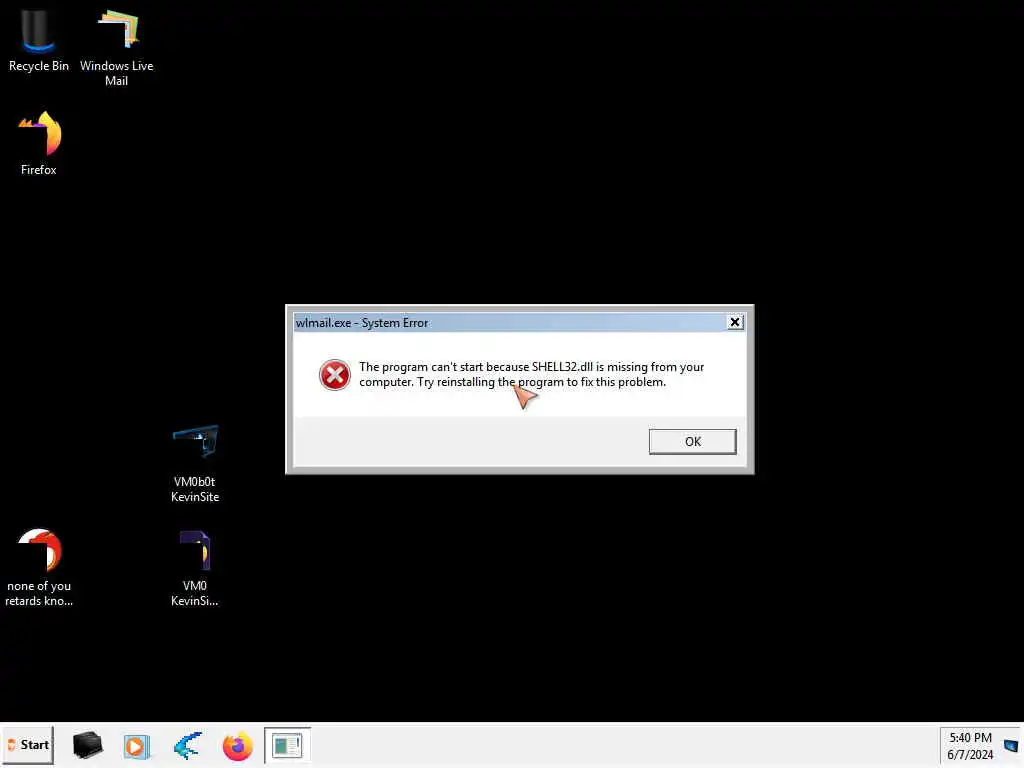Close the wlmail.exe System Error dialog
This screenshot has height=768, width=1024.
(735, 322)
